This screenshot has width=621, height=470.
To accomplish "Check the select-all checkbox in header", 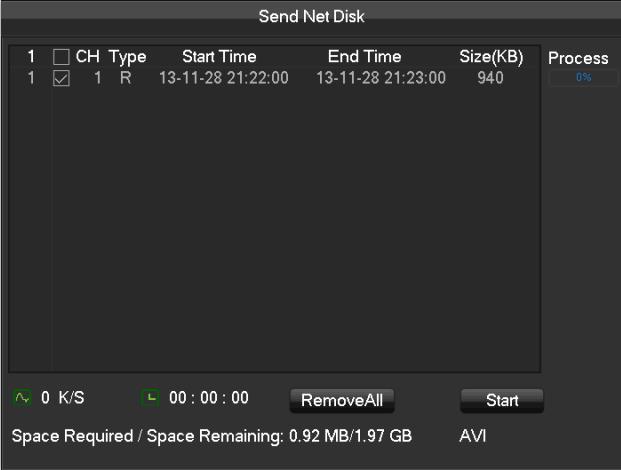I will [61, 57].
